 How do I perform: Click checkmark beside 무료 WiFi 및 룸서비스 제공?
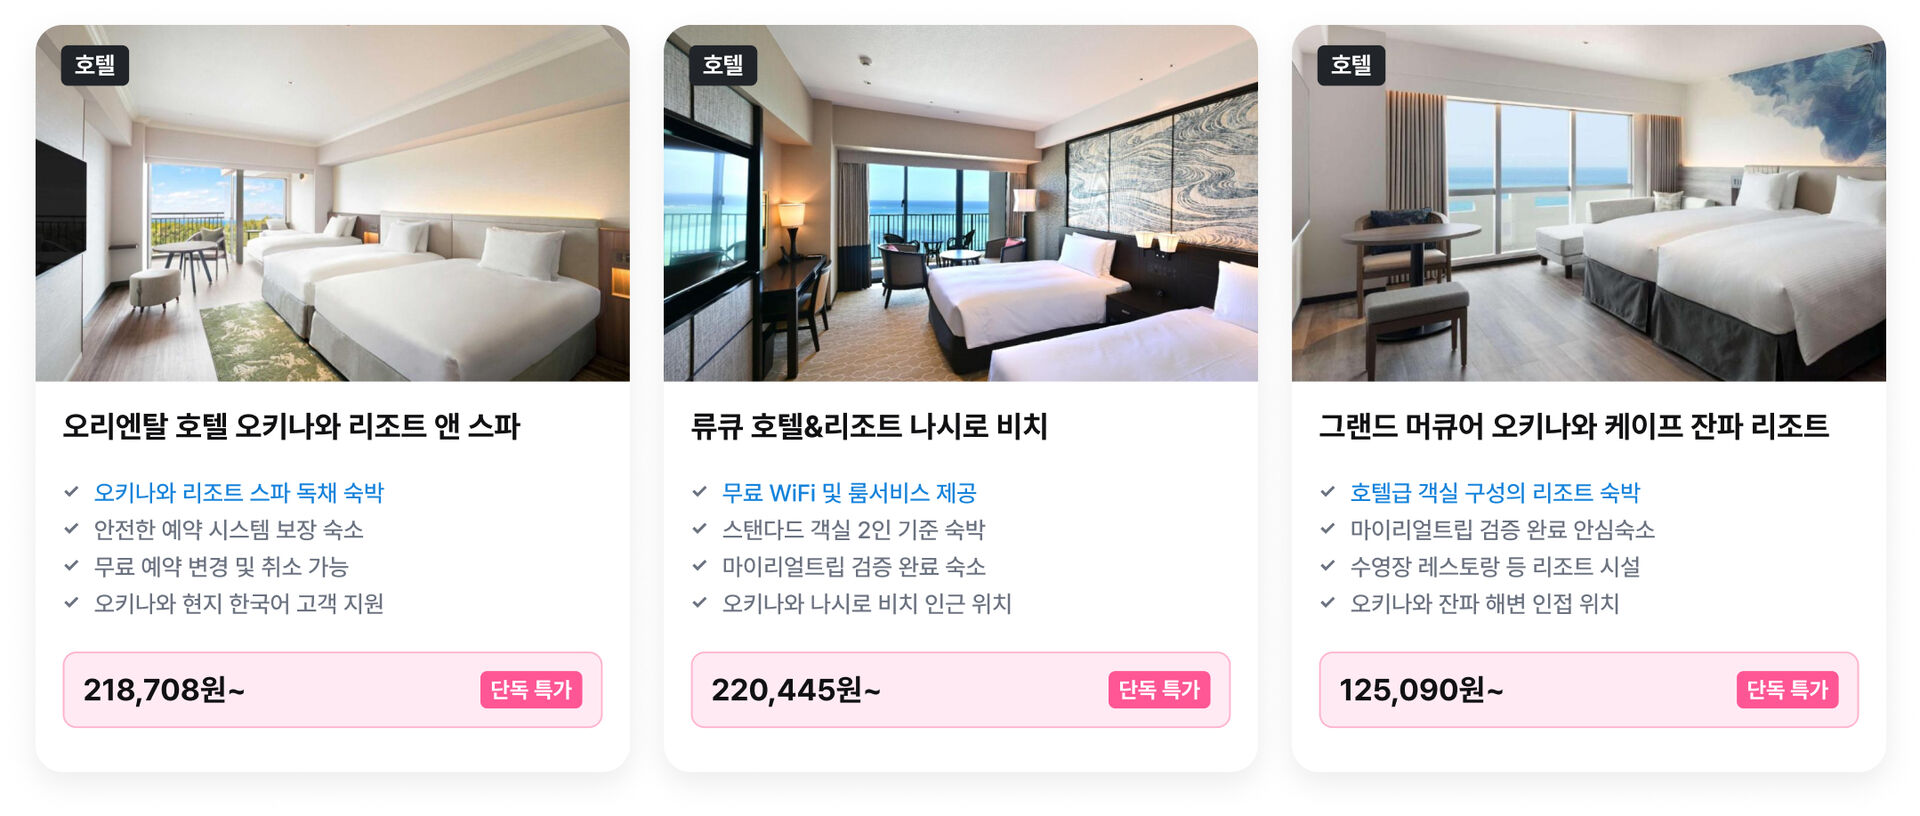click(699, 492)
